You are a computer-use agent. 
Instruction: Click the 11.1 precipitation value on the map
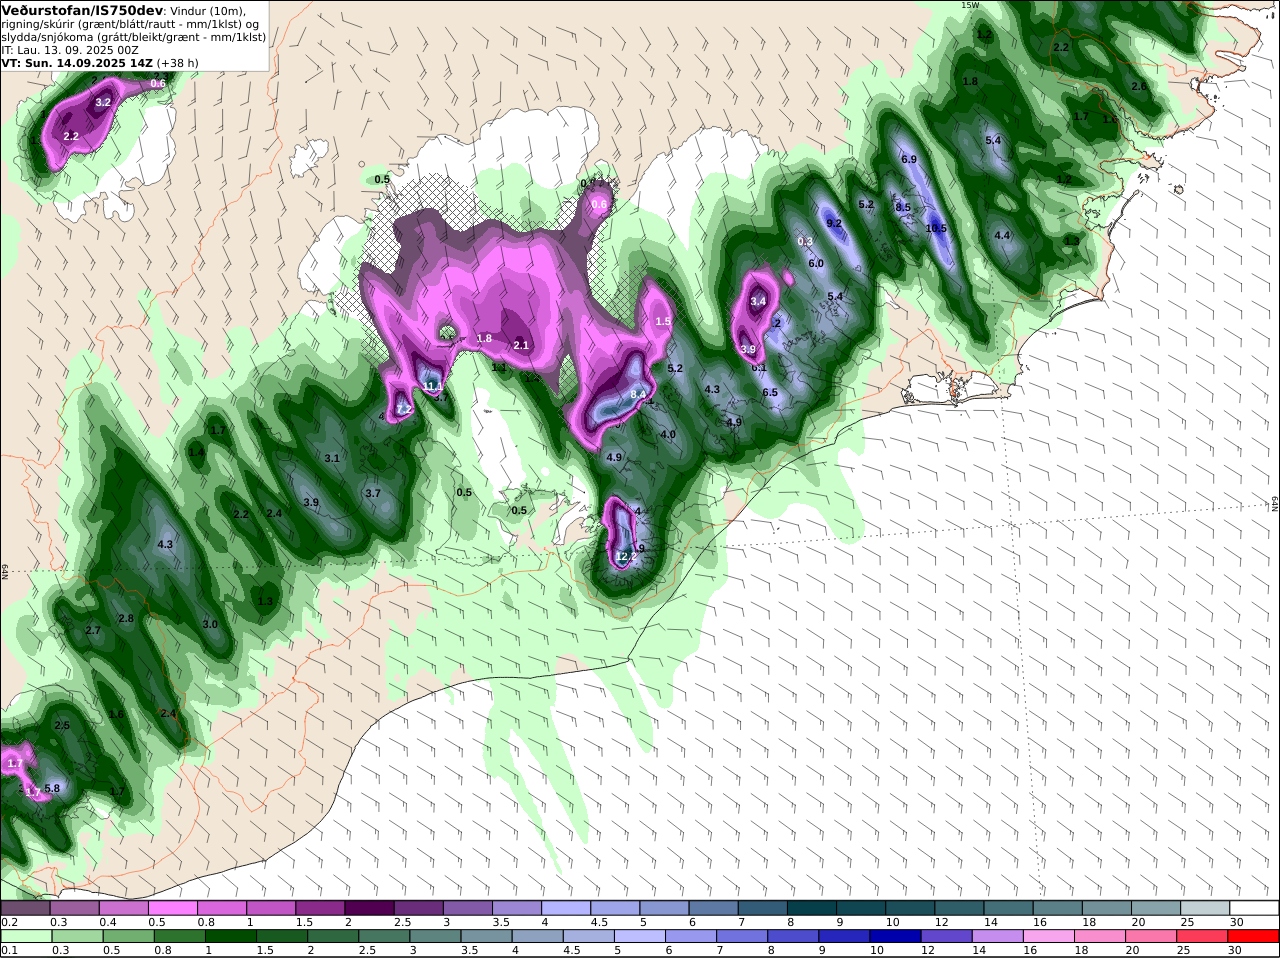432,386
